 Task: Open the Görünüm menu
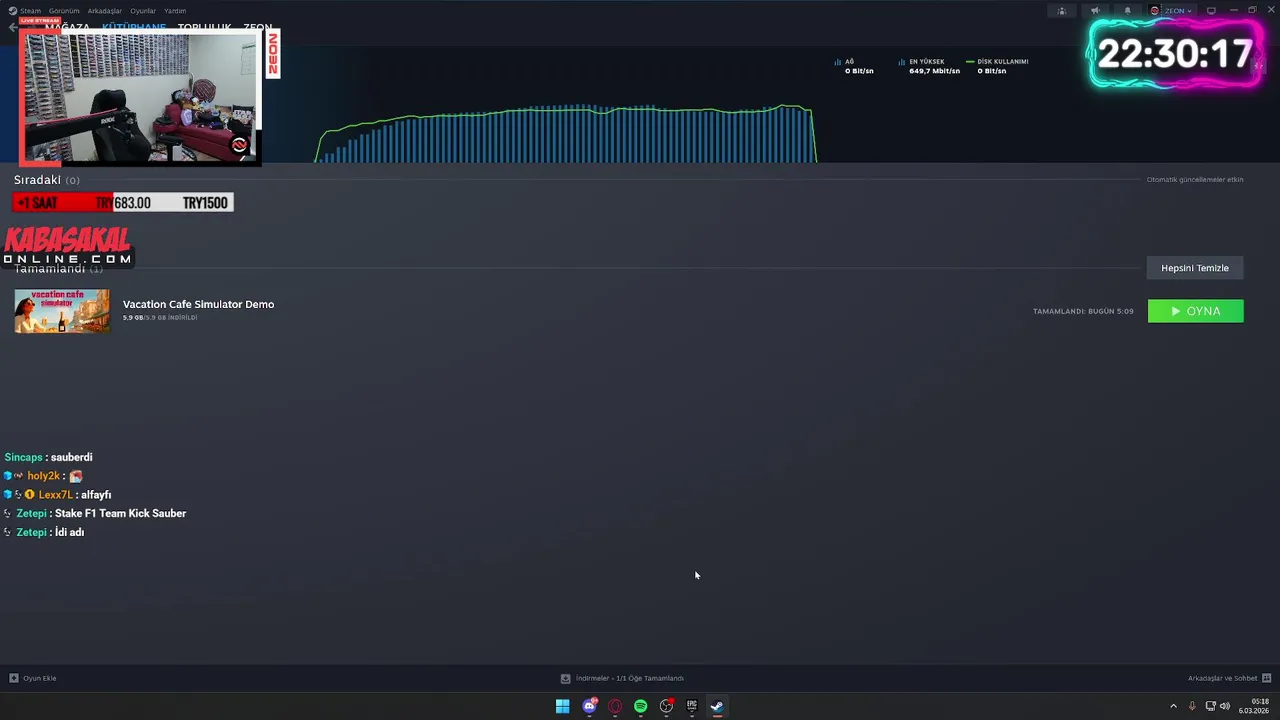64,11
